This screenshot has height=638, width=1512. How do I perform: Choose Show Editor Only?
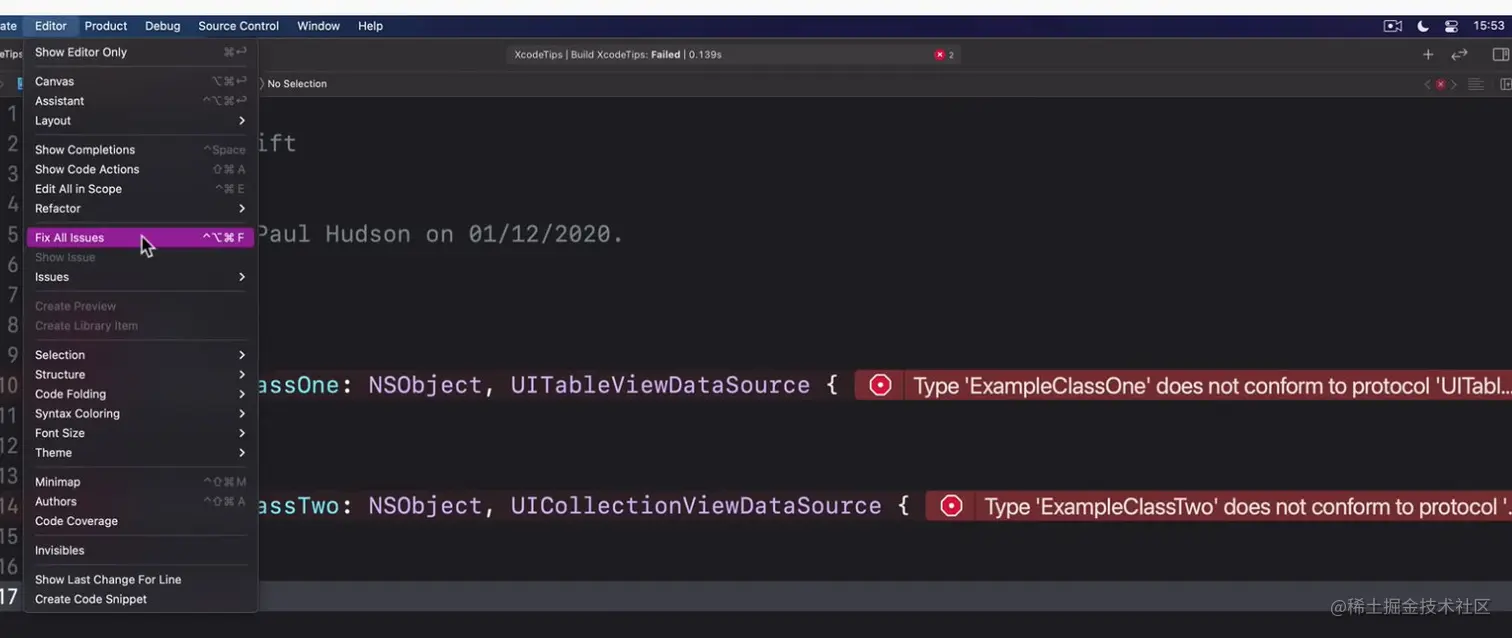140,52
